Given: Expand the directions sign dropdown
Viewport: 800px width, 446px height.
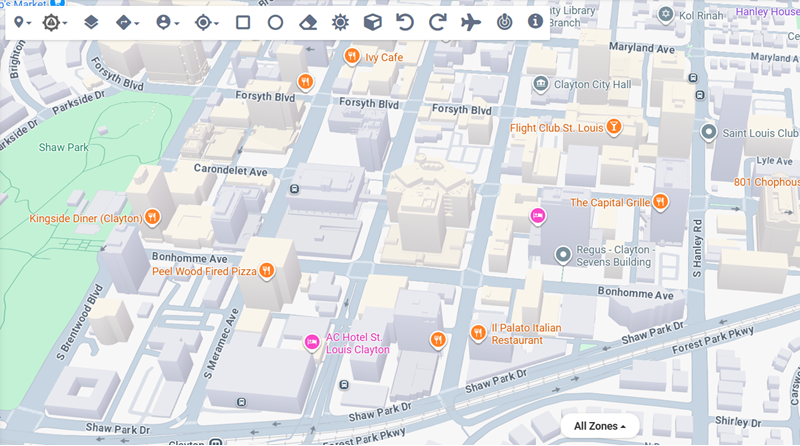Looking at the screenshot, I should tap(127, 22).
